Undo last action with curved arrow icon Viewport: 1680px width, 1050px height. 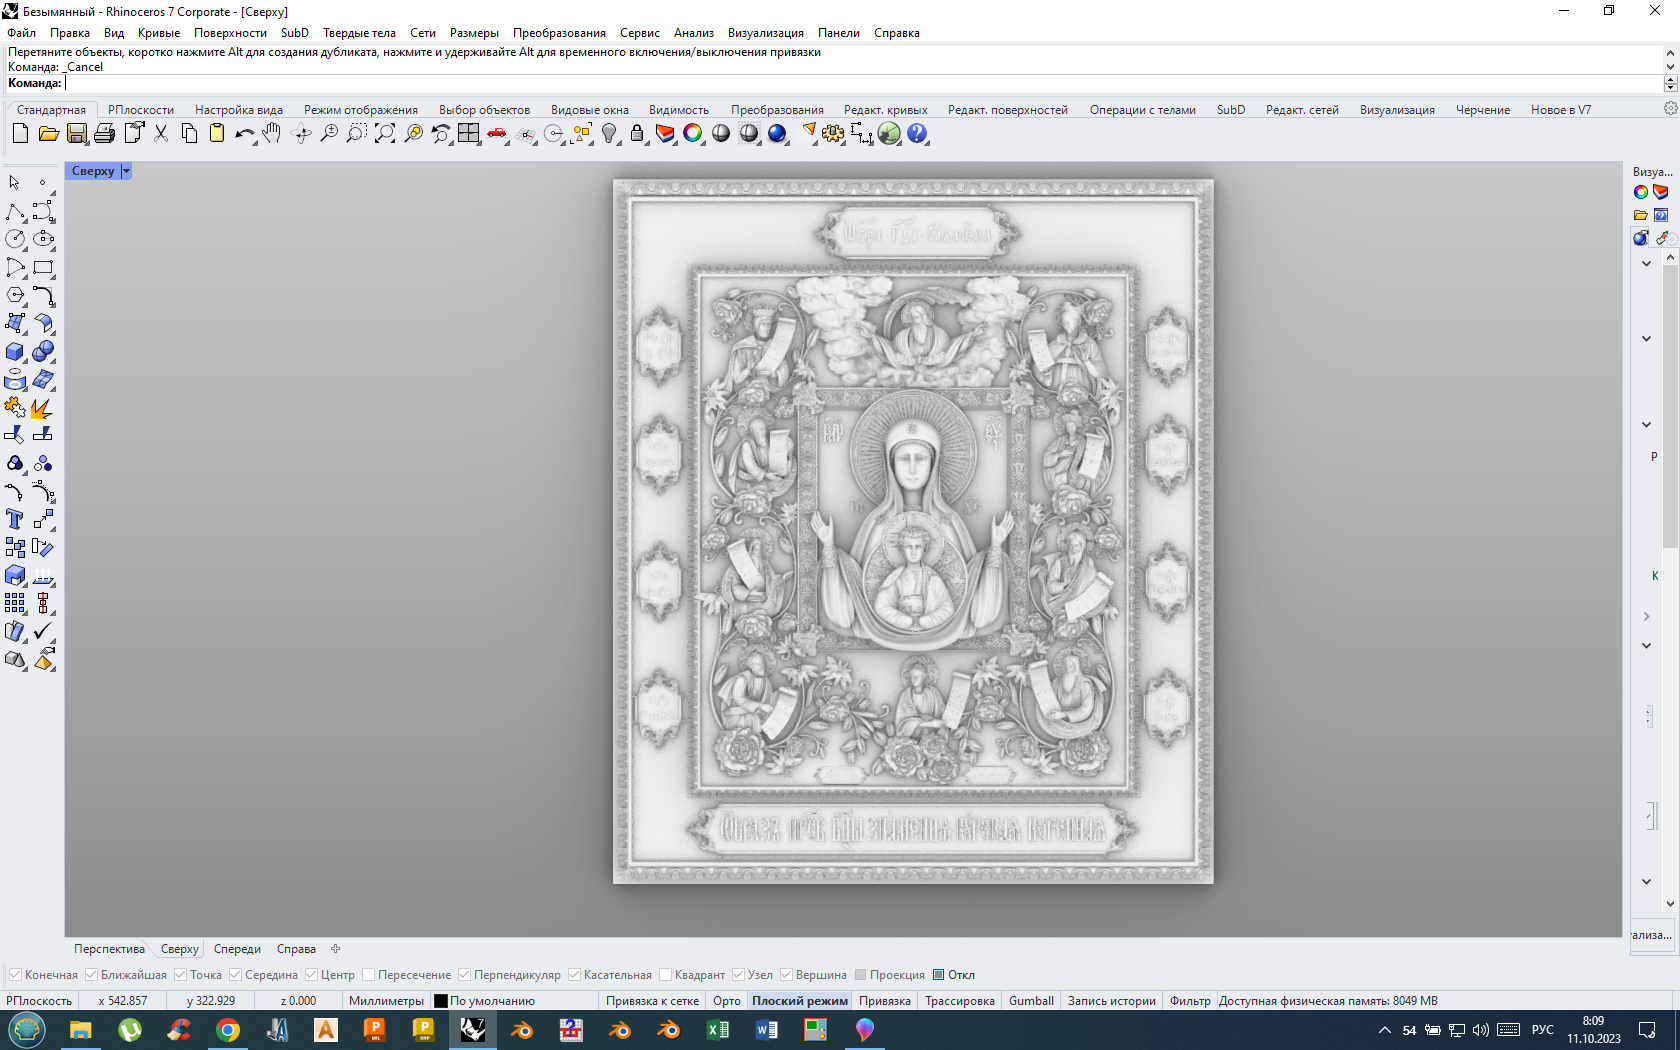244,133
